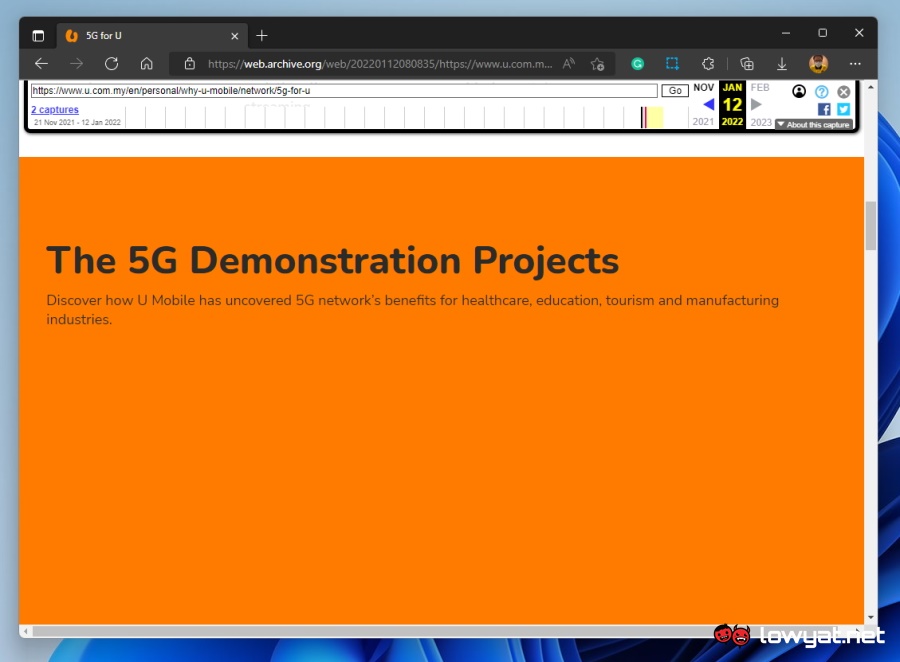Image resolution: width=900 pixels, height=662 pixels.
Task: Open the Grammarly extension icon
Action: (637, 63)
